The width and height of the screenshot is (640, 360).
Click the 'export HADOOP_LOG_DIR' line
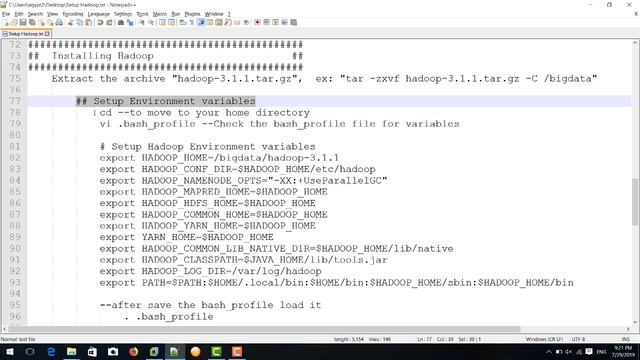point(211,271)
